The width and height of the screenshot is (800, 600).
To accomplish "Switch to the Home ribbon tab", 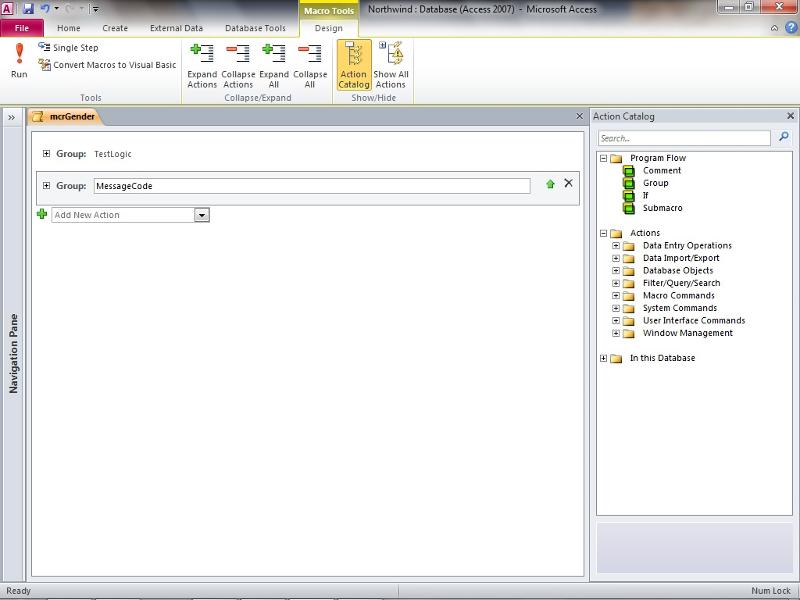I will tap(68, 28).
